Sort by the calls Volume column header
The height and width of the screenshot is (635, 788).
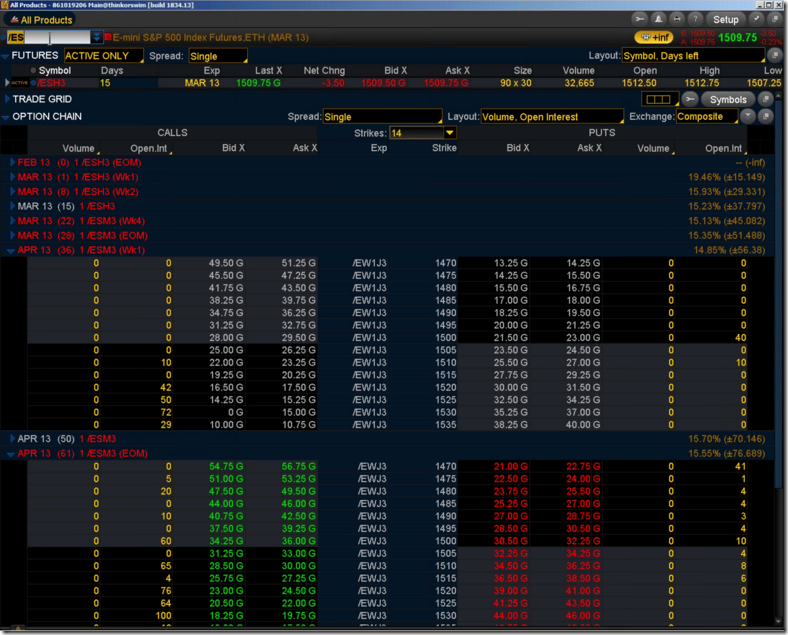pyautogui.click(x=79, y=148)
